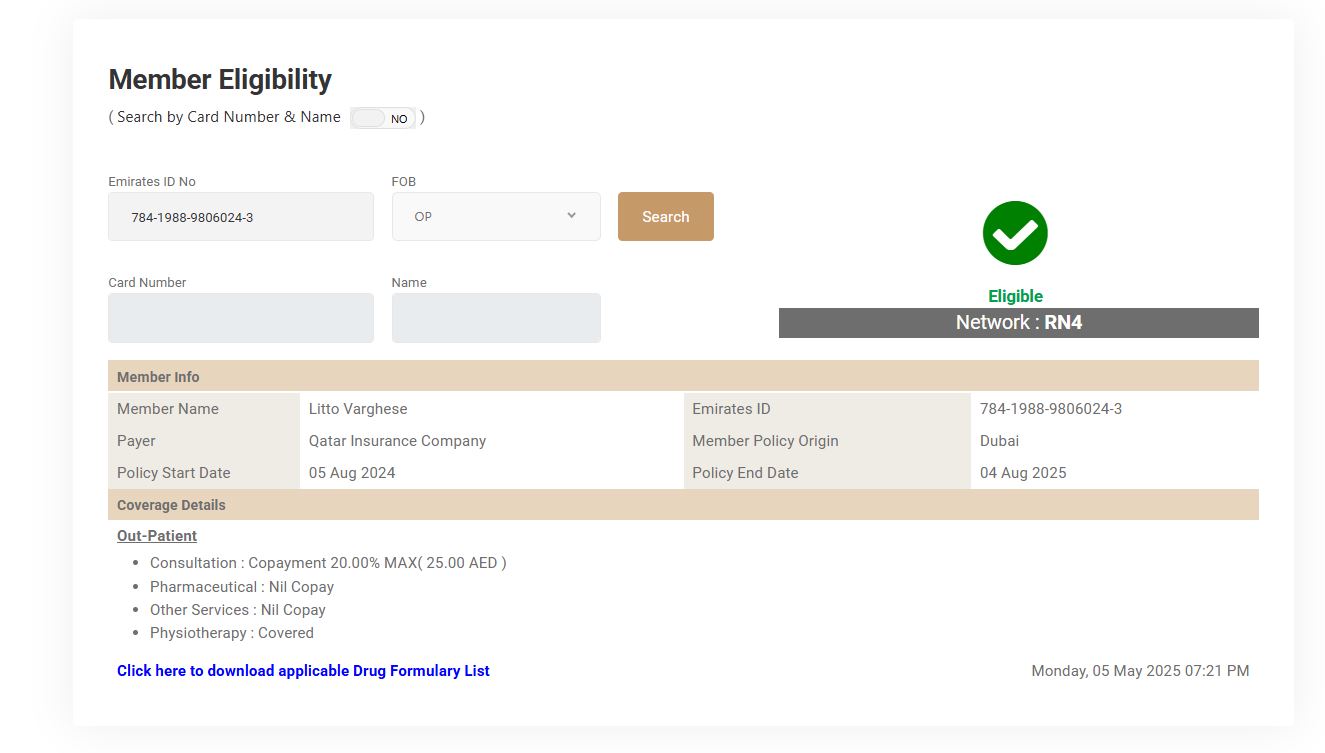The width and height of the screenshot is (1325, 753).
Task: Click the green Eligible status text
Action: click(1015, 296)
